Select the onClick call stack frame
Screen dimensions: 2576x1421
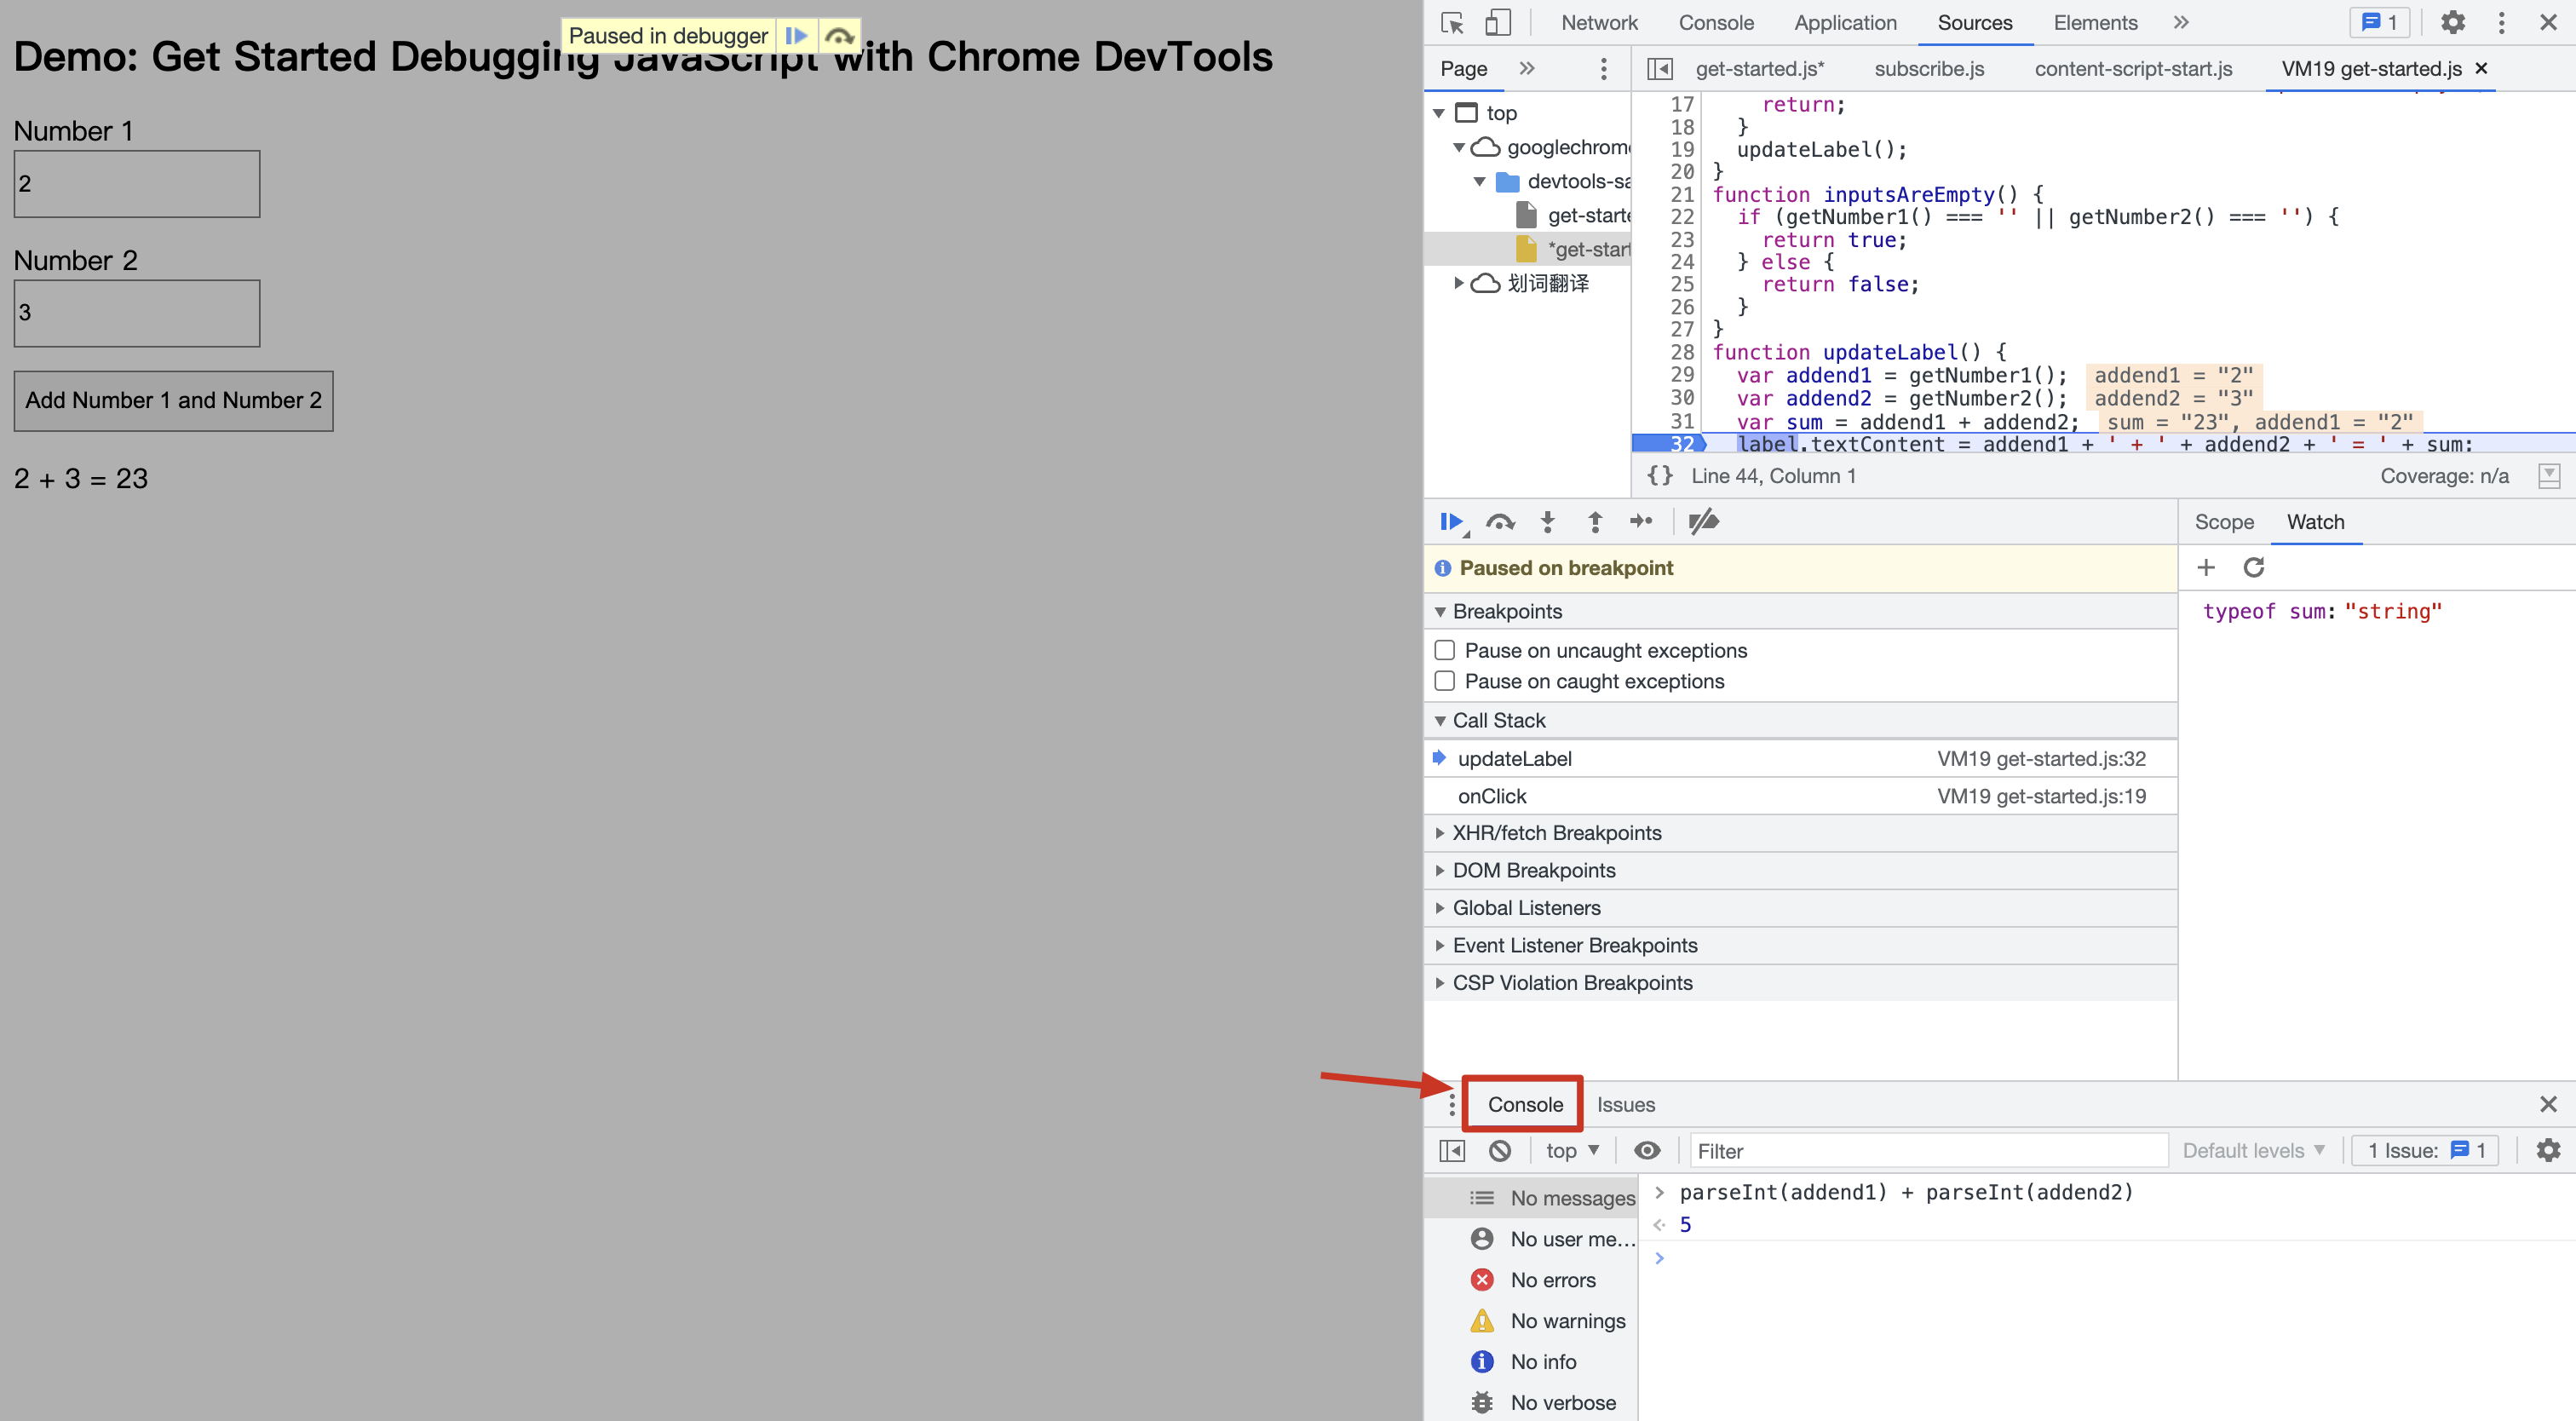click(x=1492, y=796)
